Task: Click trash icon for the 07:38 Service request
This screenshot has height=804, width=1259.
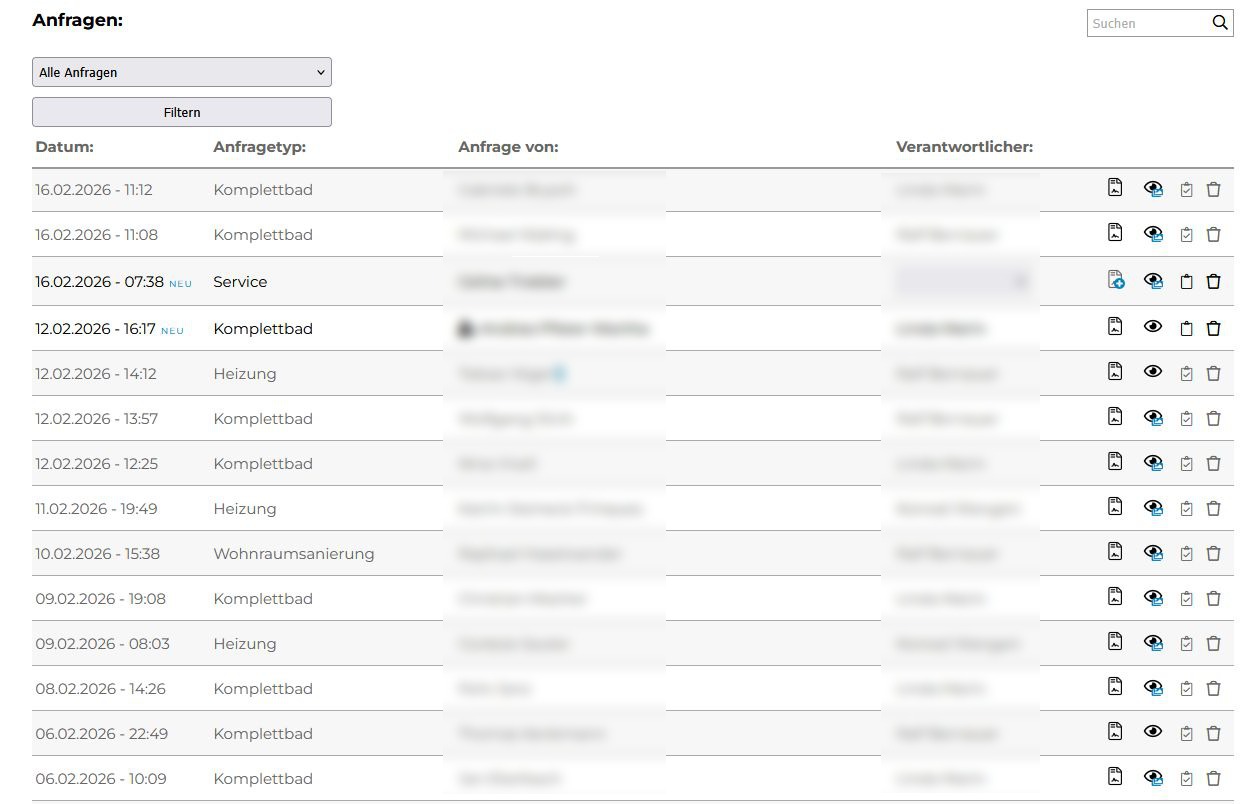Action: point(1213,282)
